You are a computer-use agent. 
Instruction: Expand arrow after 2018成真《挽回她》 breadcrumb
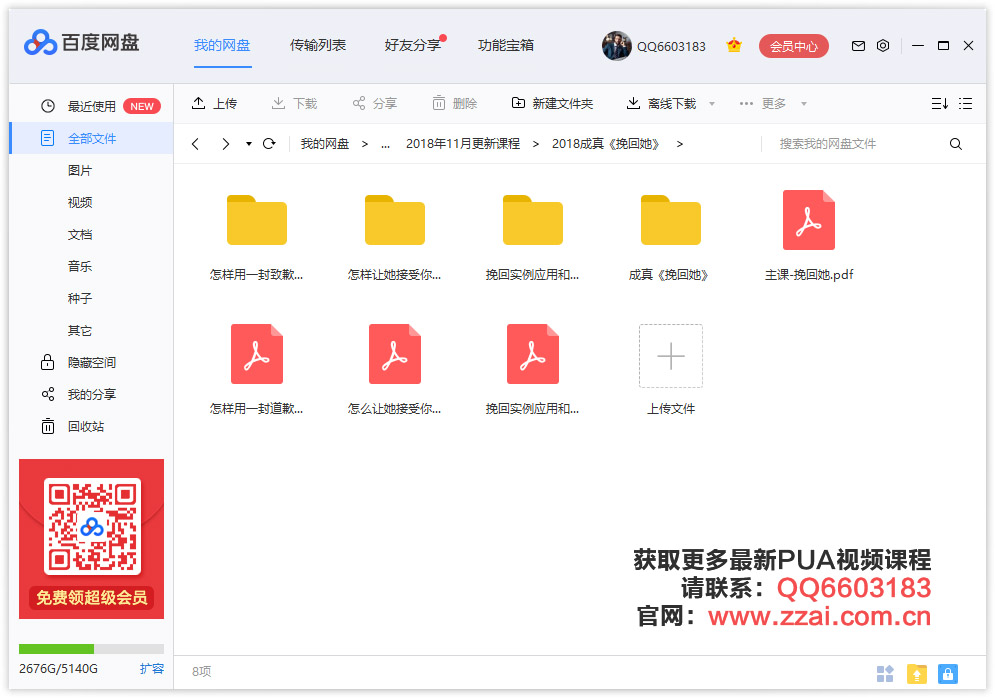[680, 144]
